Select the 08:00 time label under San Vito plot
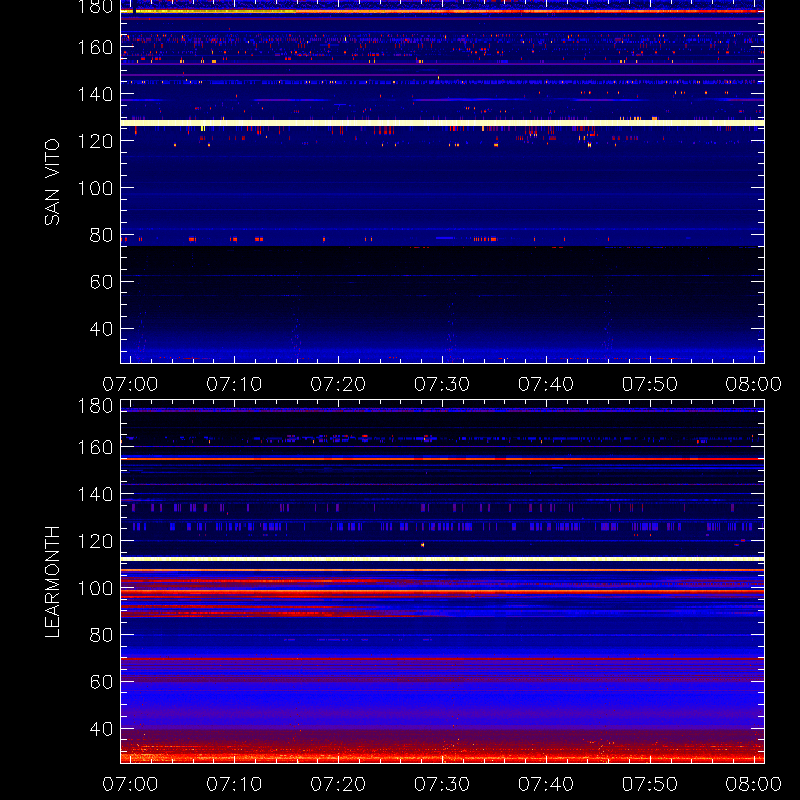 pos(754,384)
